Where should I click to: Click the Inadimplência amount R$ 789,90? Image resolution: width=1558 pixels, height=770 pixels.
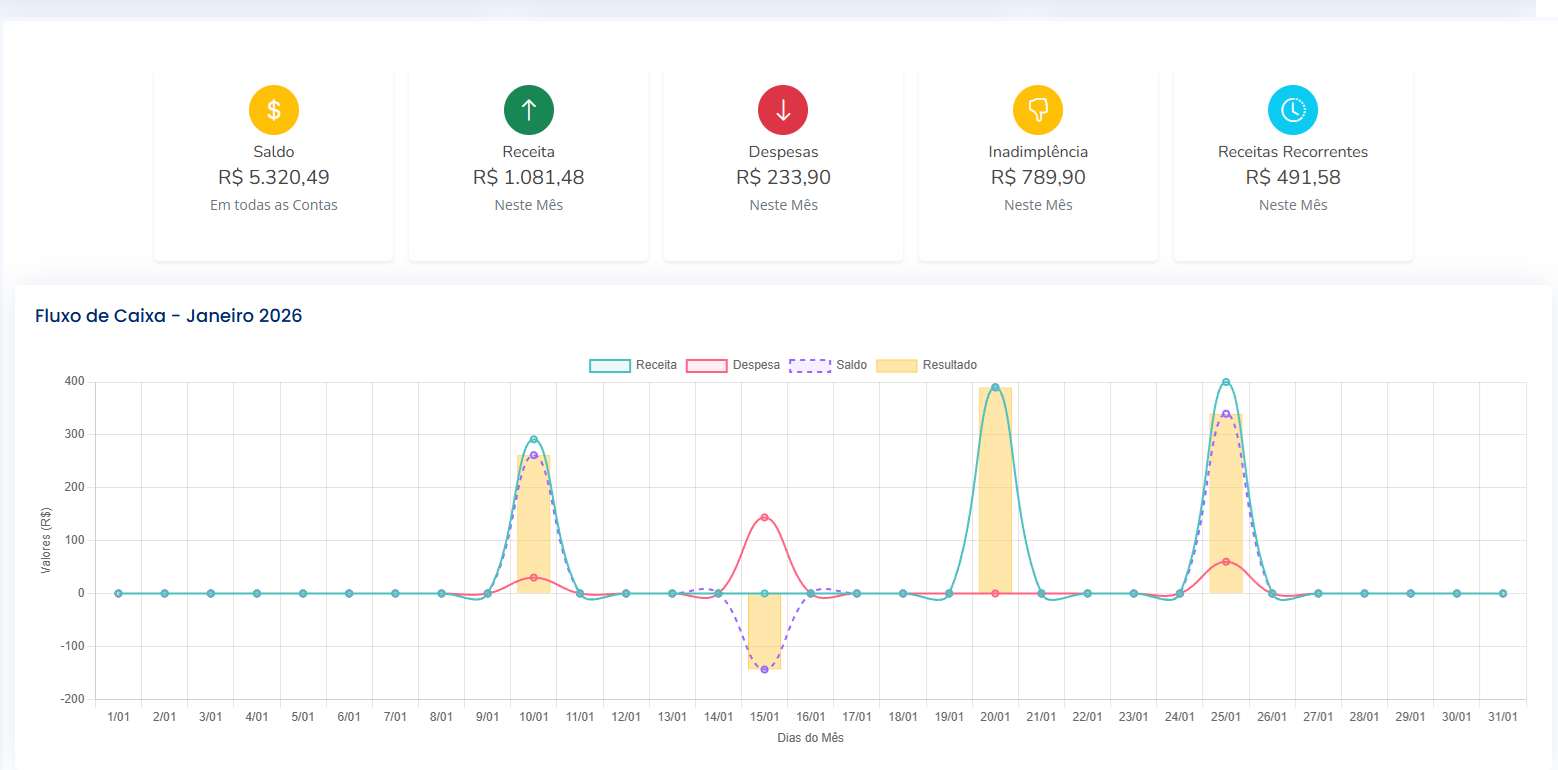[x=1038, y=178]
